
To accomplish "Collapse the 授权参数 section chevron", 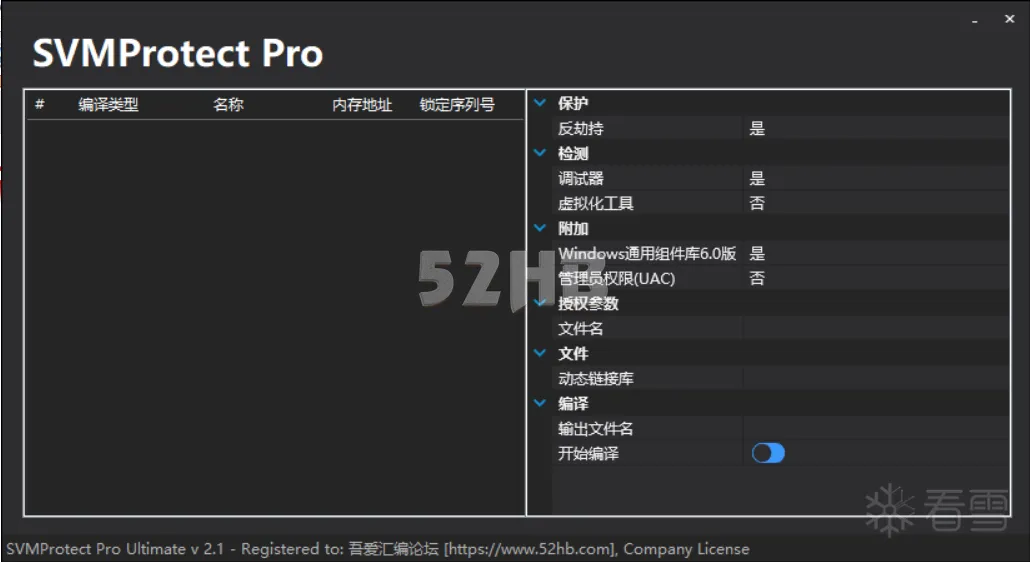I will [x=540, y=303].
